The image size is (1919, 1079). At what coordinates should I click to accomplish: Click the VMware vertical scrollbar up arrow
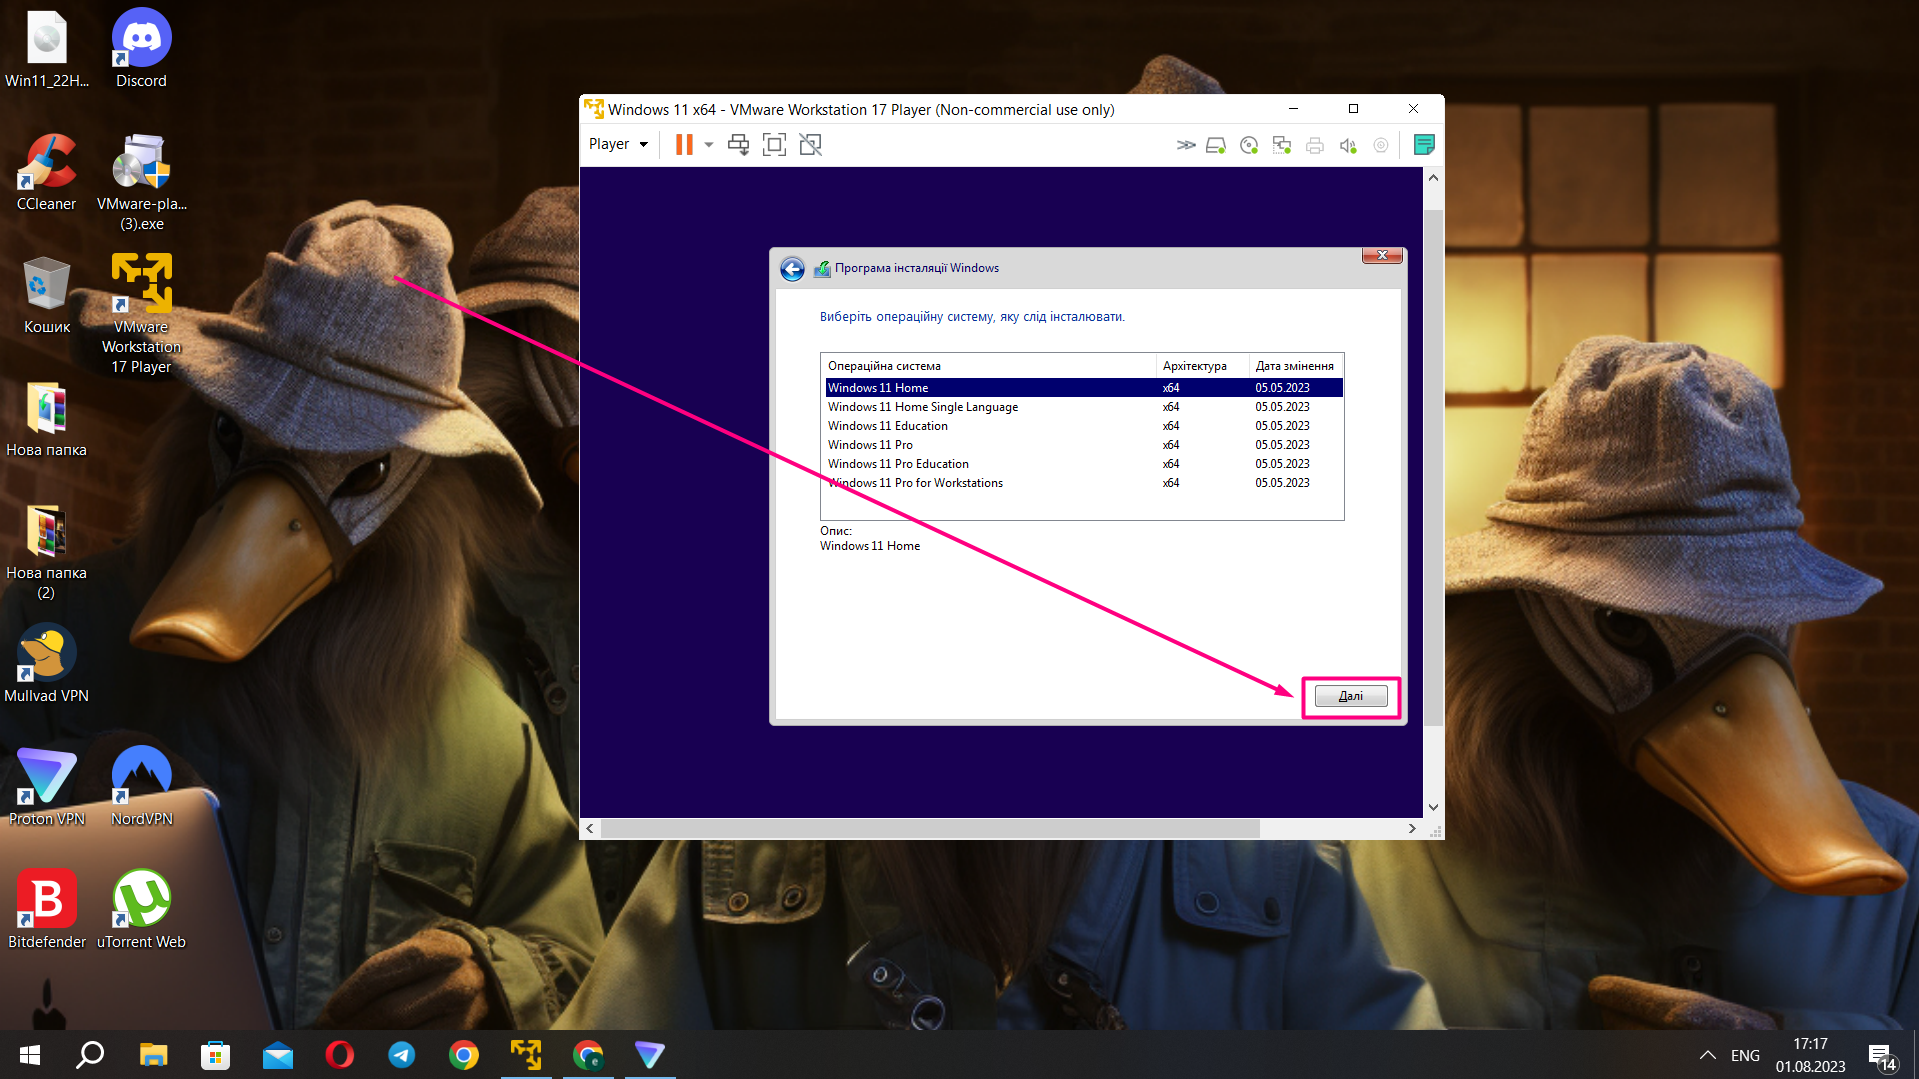1433,178
